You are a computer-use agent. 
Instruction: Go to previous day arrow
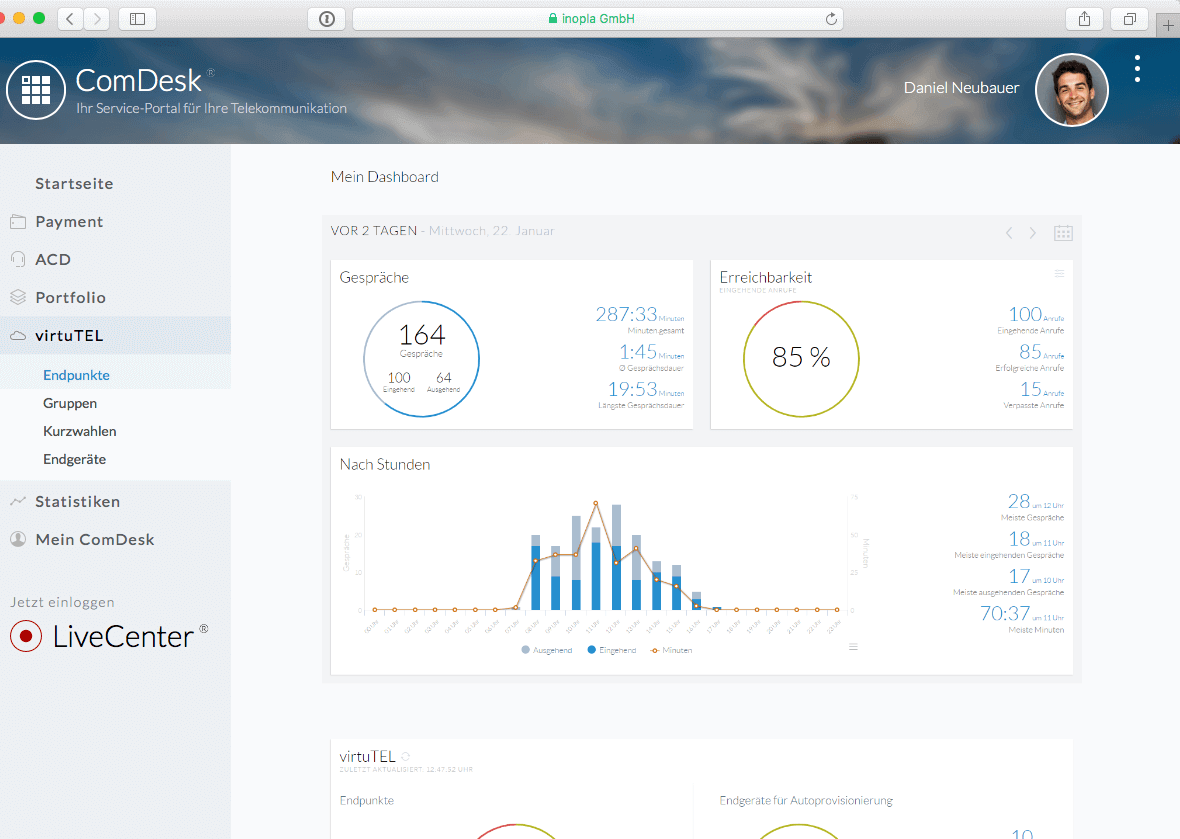[x=1008, y=233]
